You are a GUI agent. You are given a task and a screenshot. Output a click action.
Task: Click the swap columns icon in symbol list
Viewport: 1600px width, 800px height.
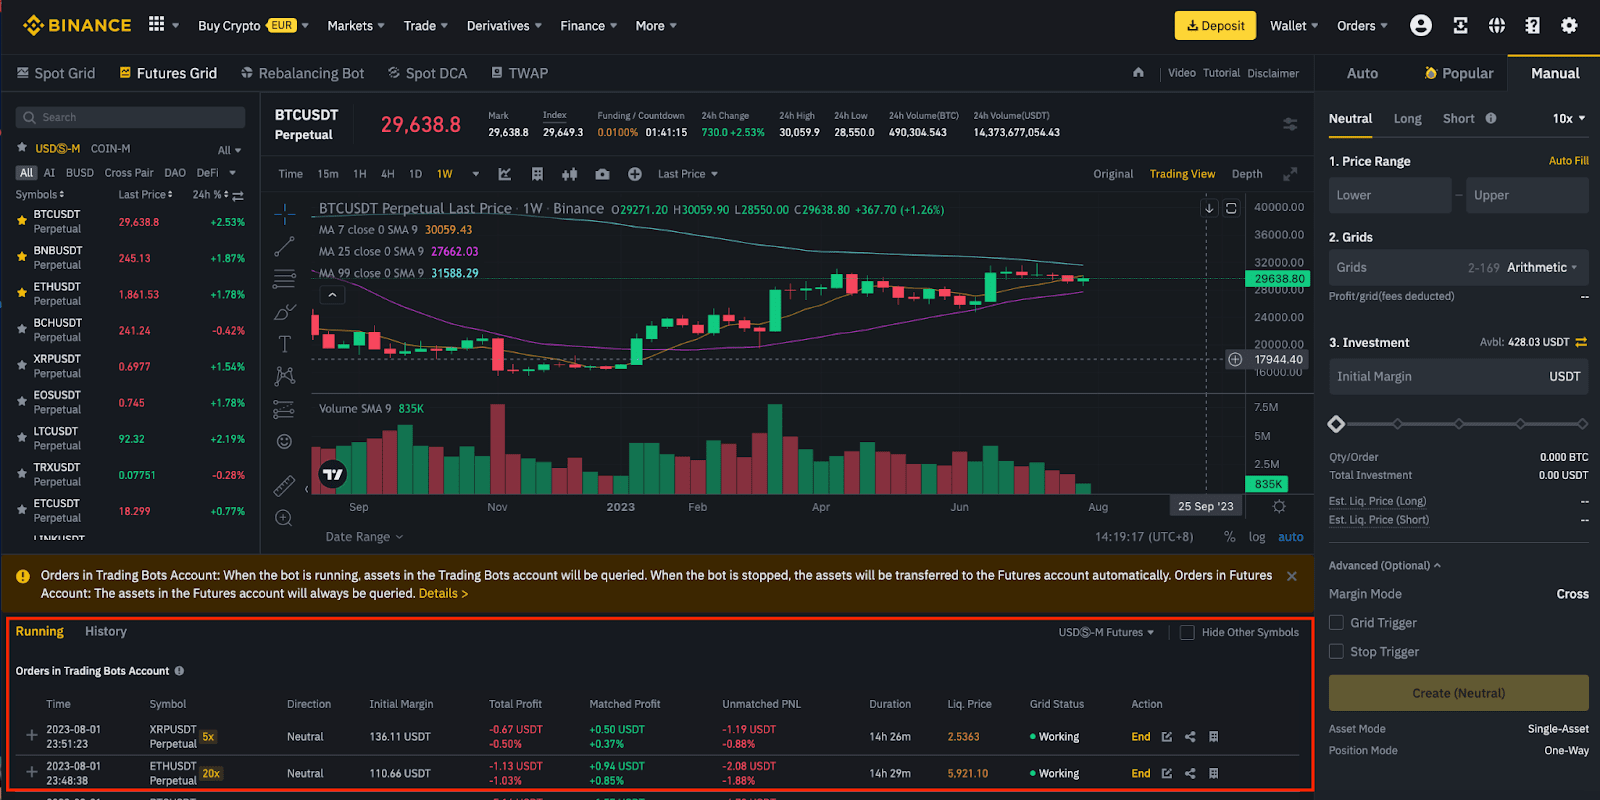(x=238, y=195)
